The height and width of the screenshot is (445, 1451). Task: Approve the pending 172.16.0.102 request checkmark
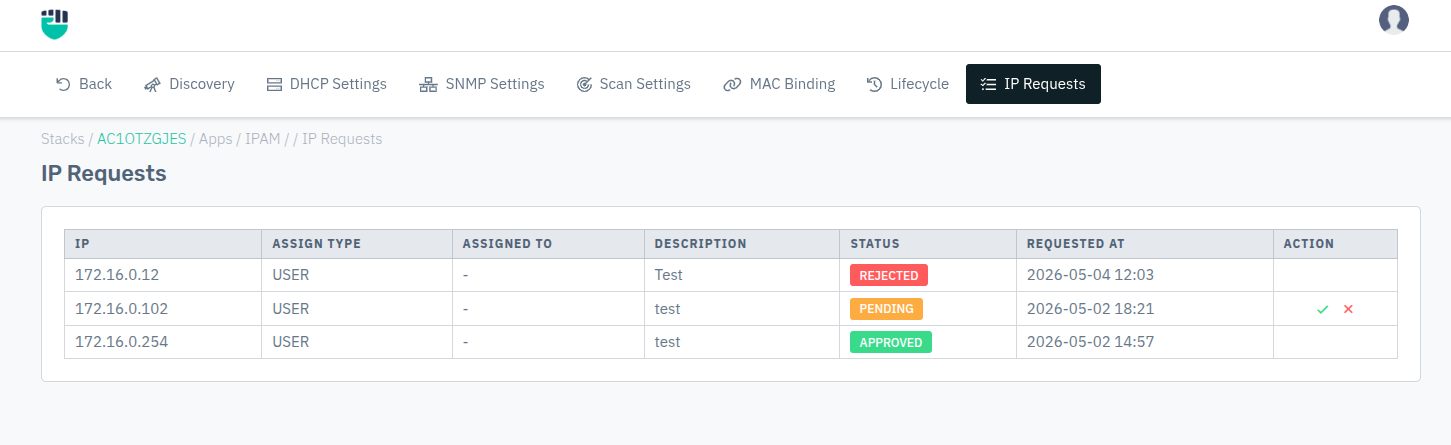coord(1322,309)
